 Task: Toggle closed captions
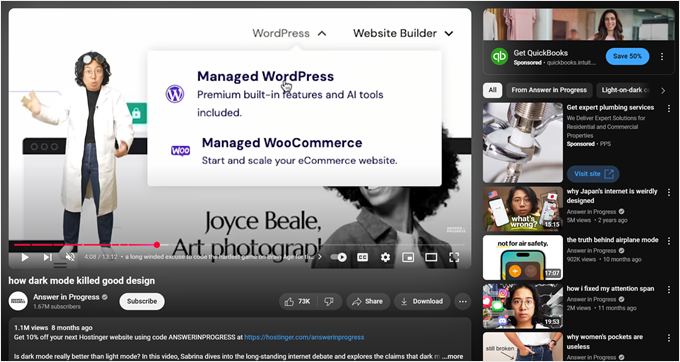coord(362,258)
